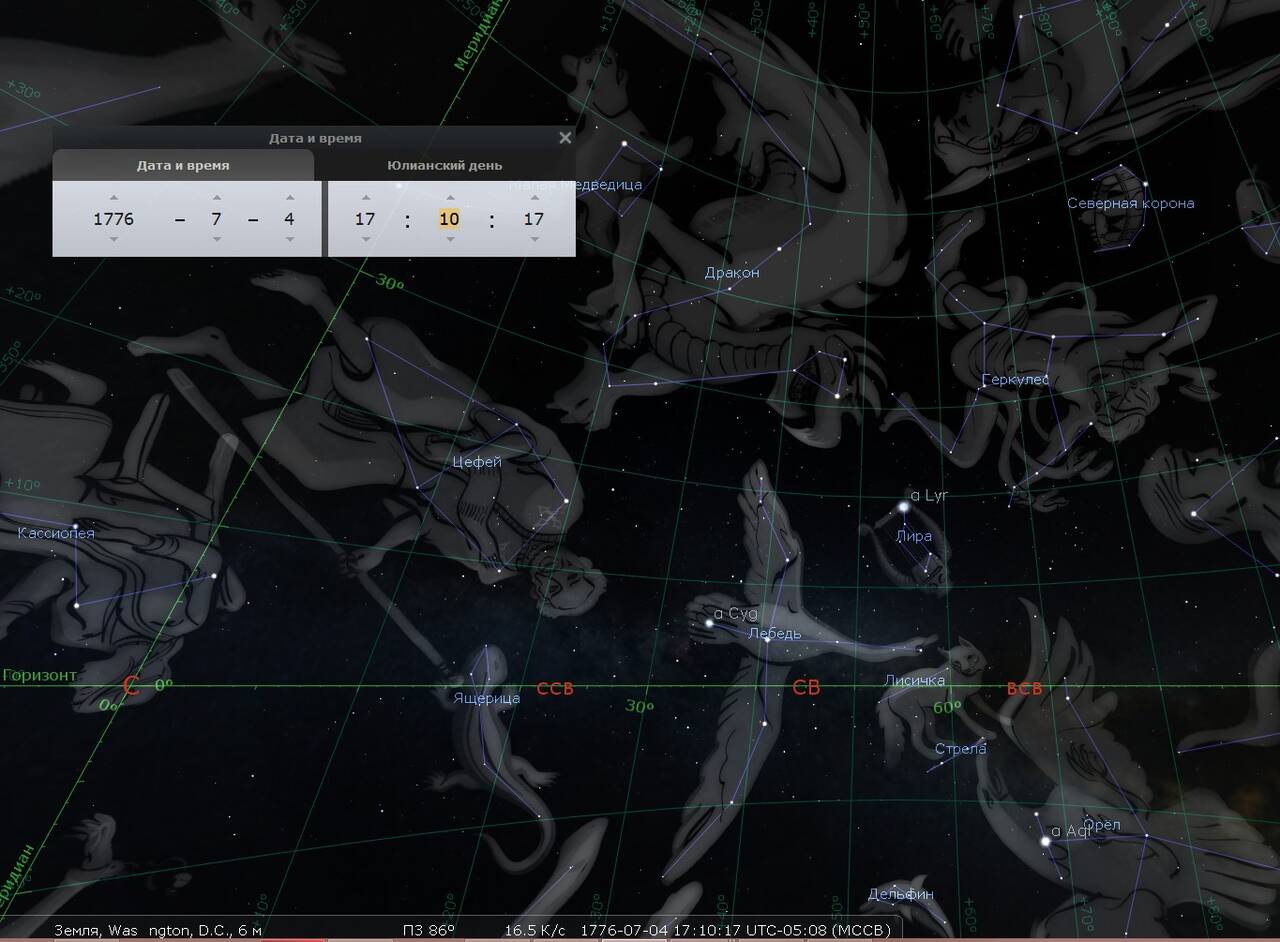The height and width of the screenshot is (942, 1280).
Task: Click the Орел constellation label
Action: tap(1102, 825)
